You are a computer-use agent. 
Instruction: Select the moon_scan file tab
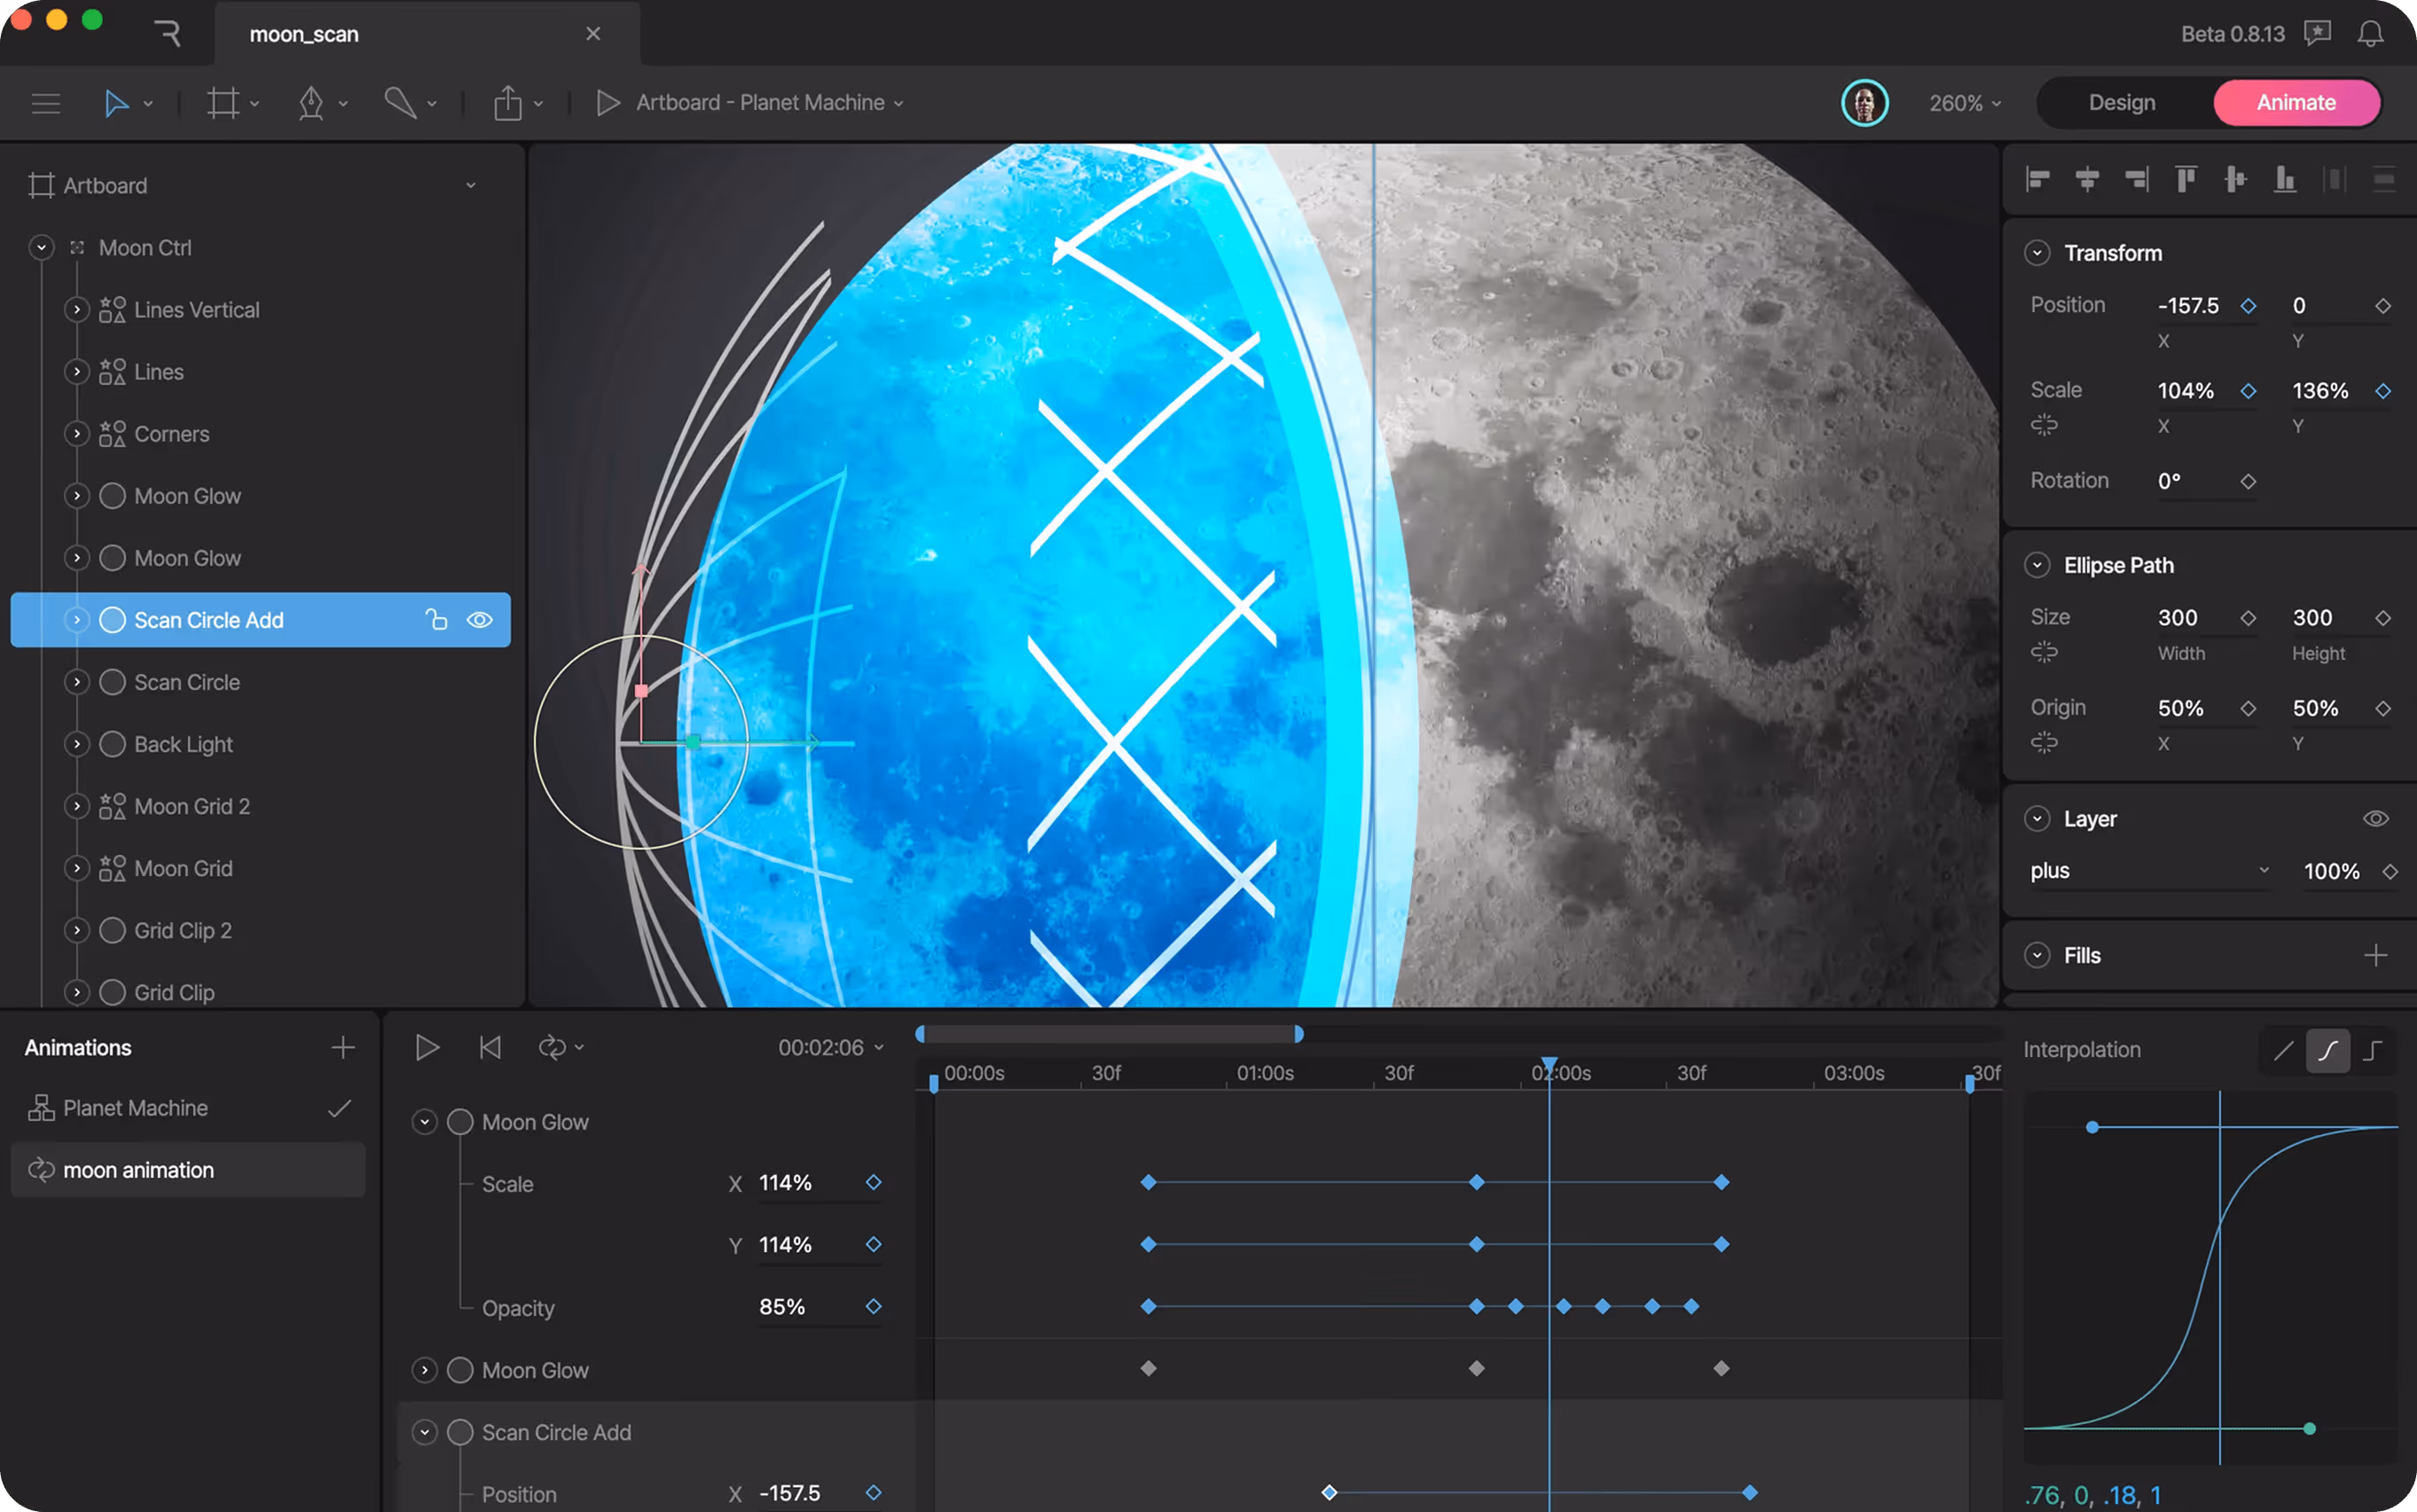[304, 34]
